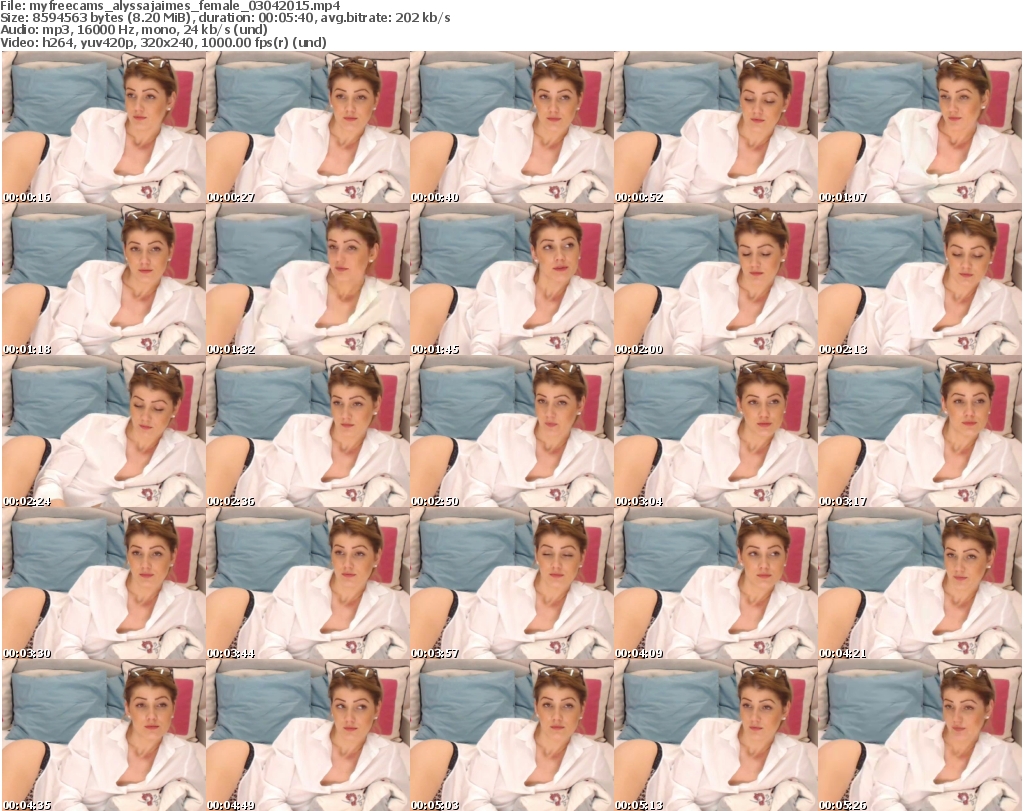The image size is (1024, 811).
Task: Select the thumbnail frame at 00:00:52
Action: pos(716,127)
